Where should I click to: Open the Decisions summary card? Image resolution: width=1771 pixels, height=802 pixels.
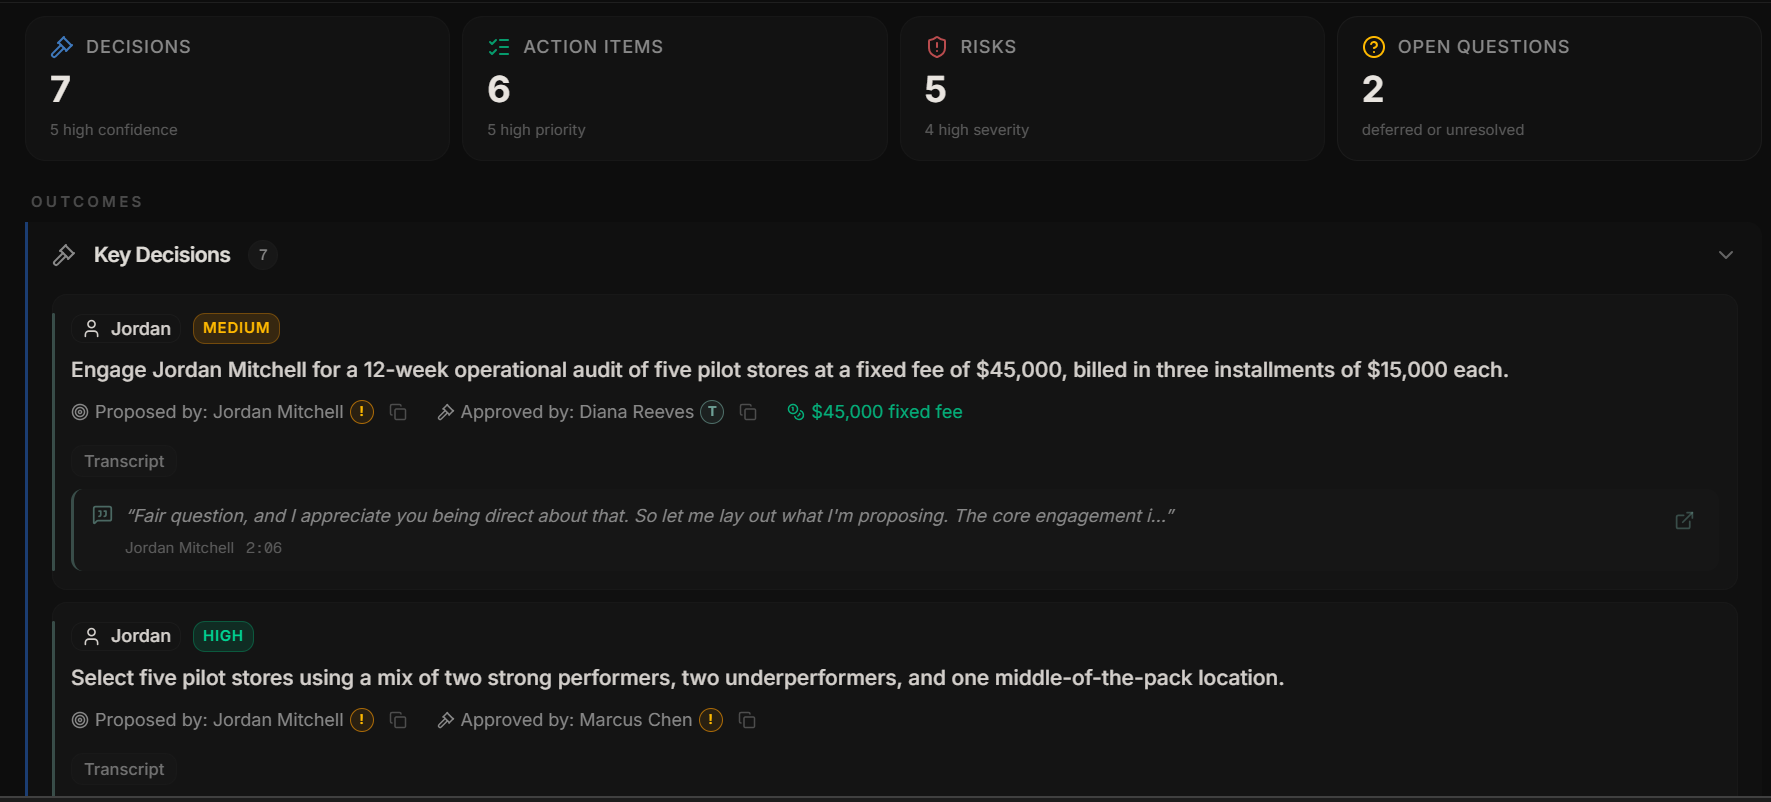tap(237, 88)
